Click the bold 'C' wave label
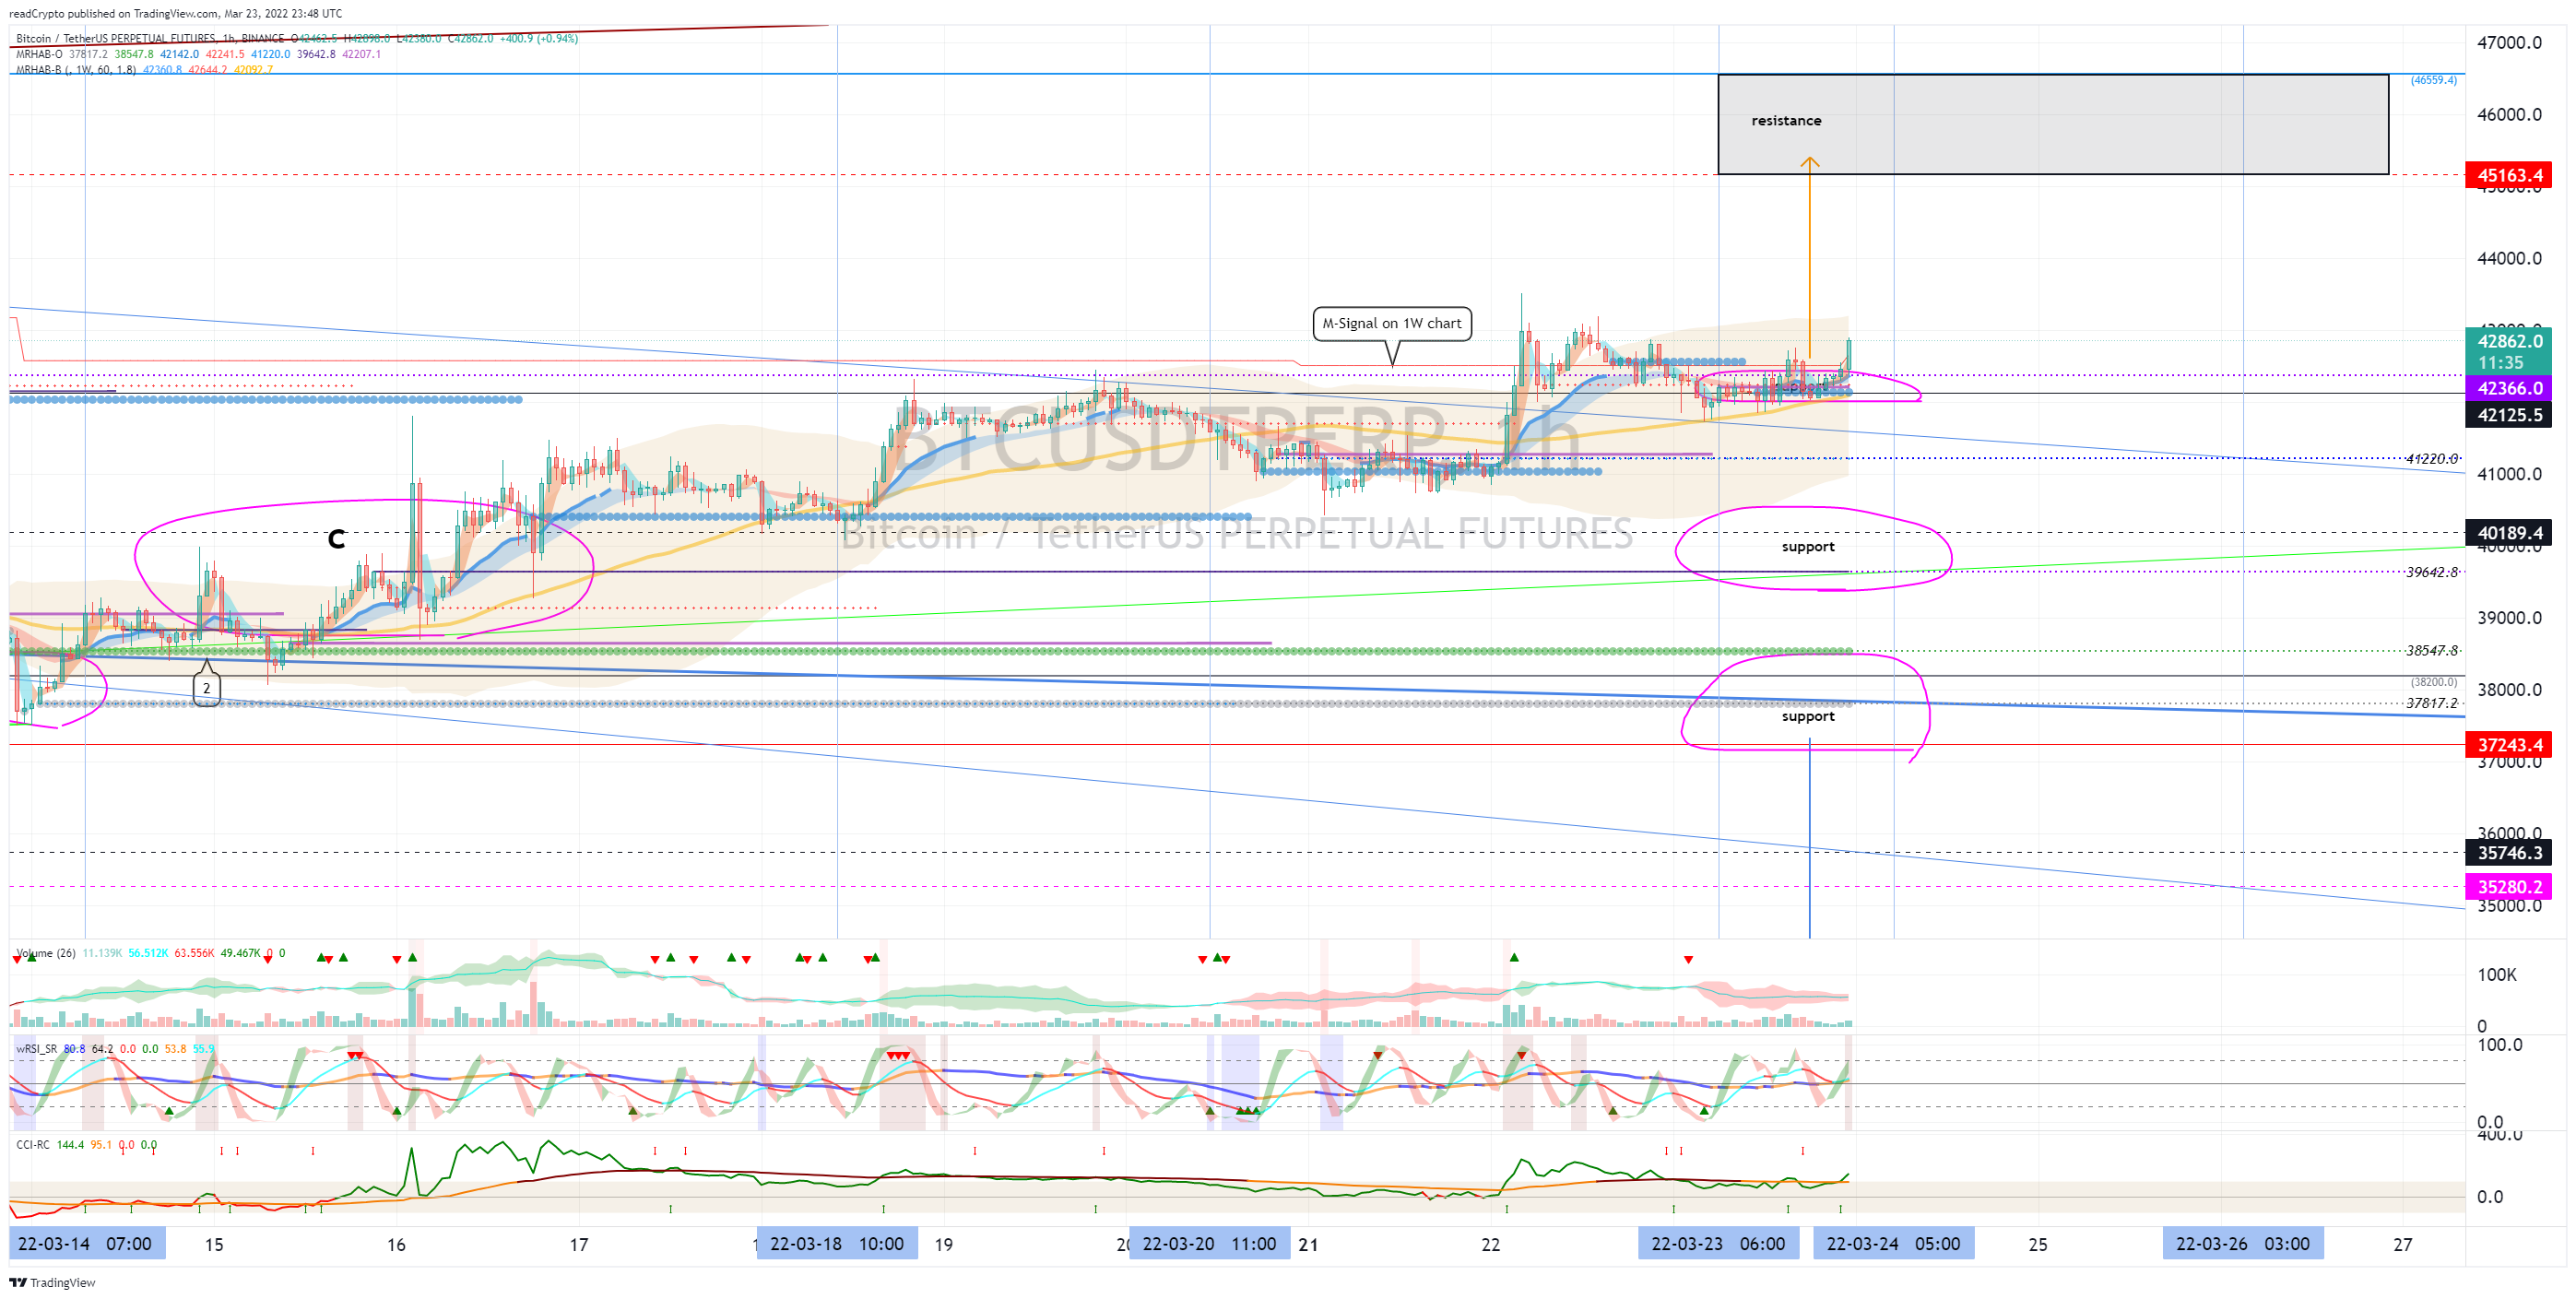 [x=337, y=540]
